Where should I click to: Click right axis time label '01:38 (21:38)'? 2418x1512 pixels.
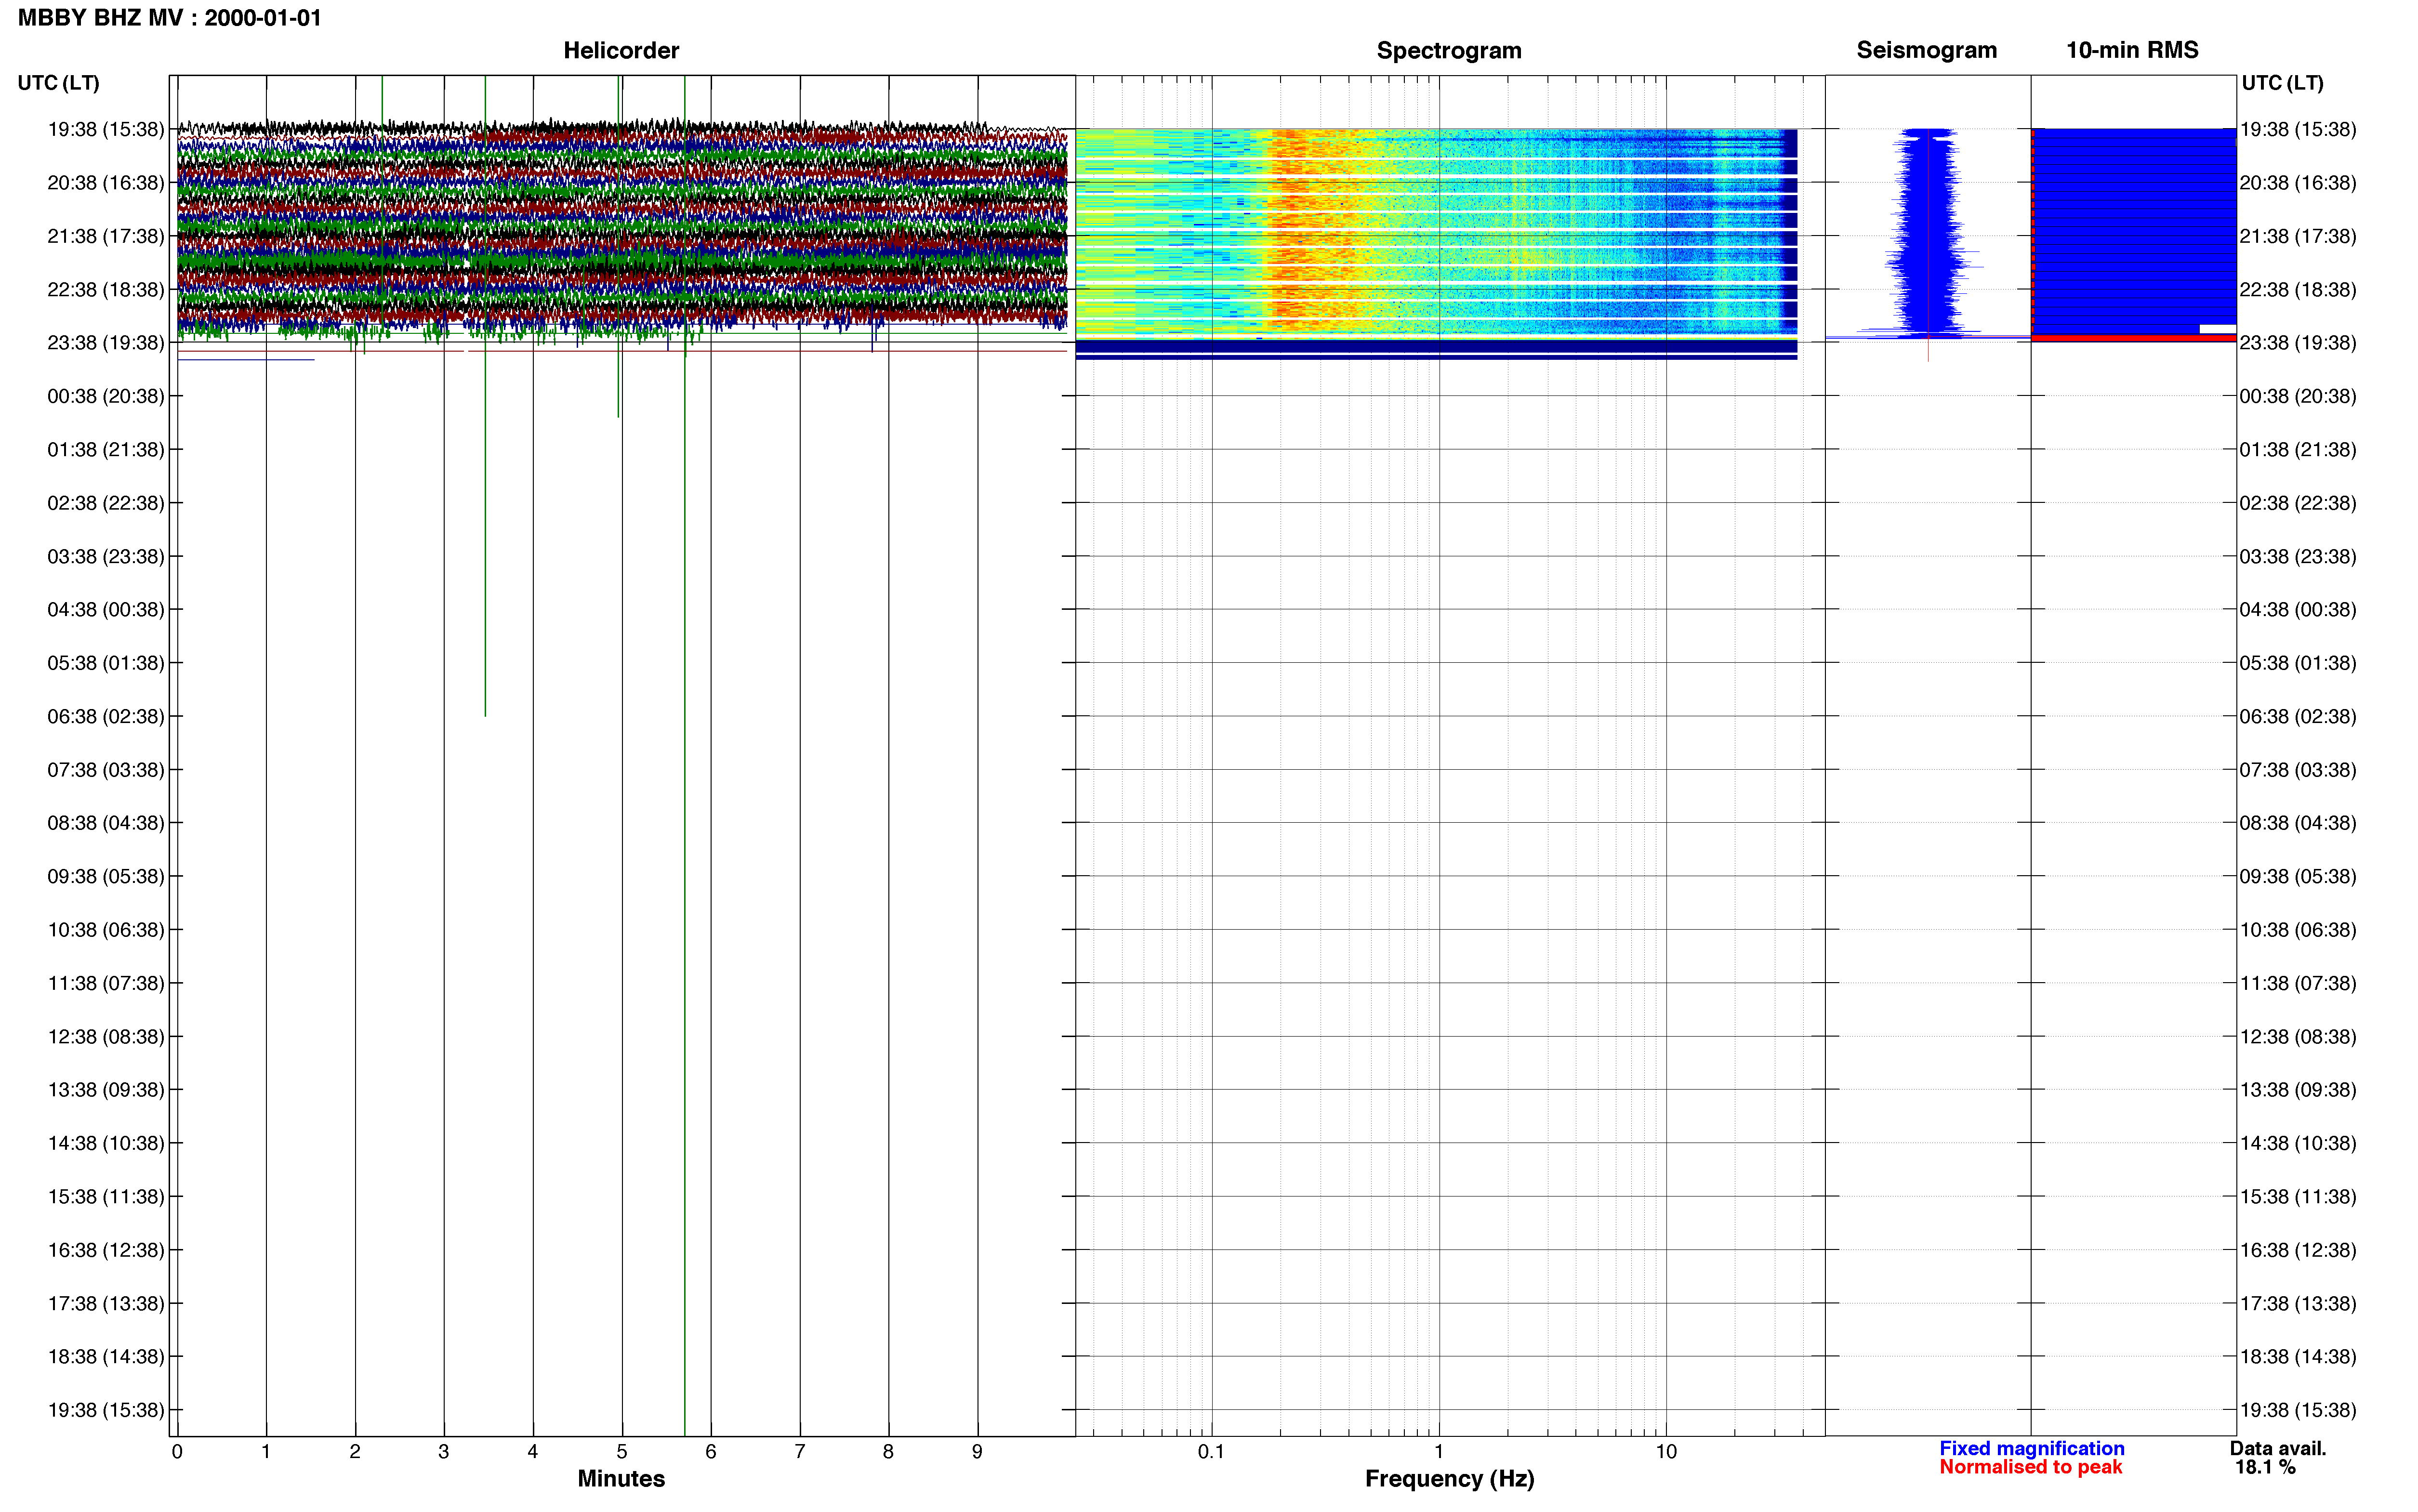pos(2297,449)
